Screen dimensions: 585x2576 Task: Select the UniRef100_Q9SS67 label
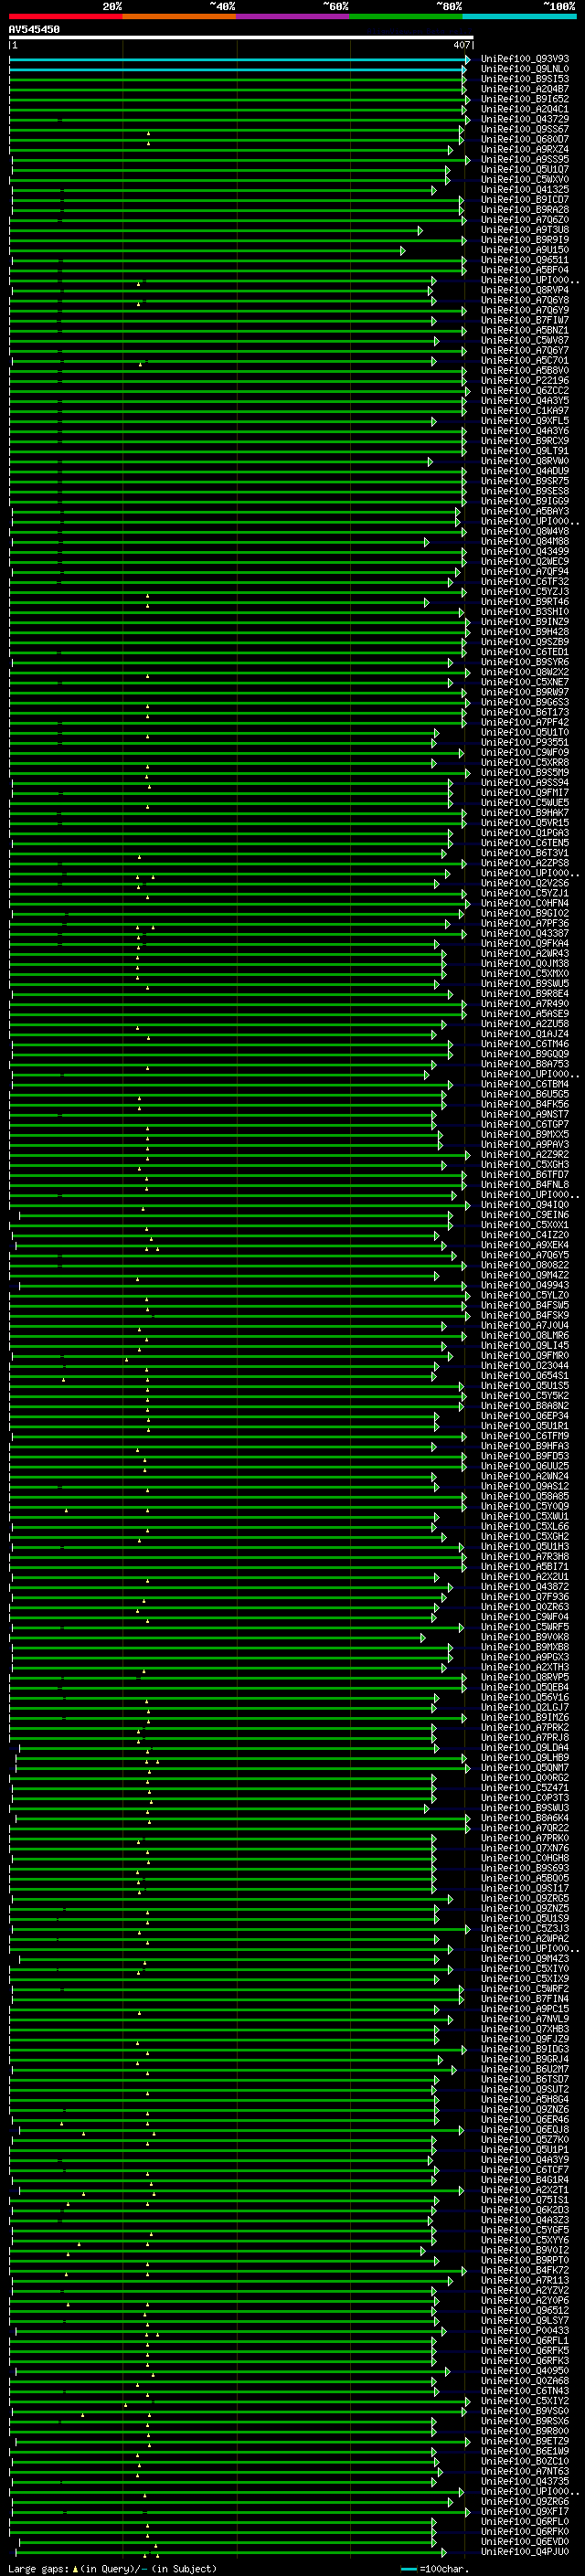tap(525, 129)
